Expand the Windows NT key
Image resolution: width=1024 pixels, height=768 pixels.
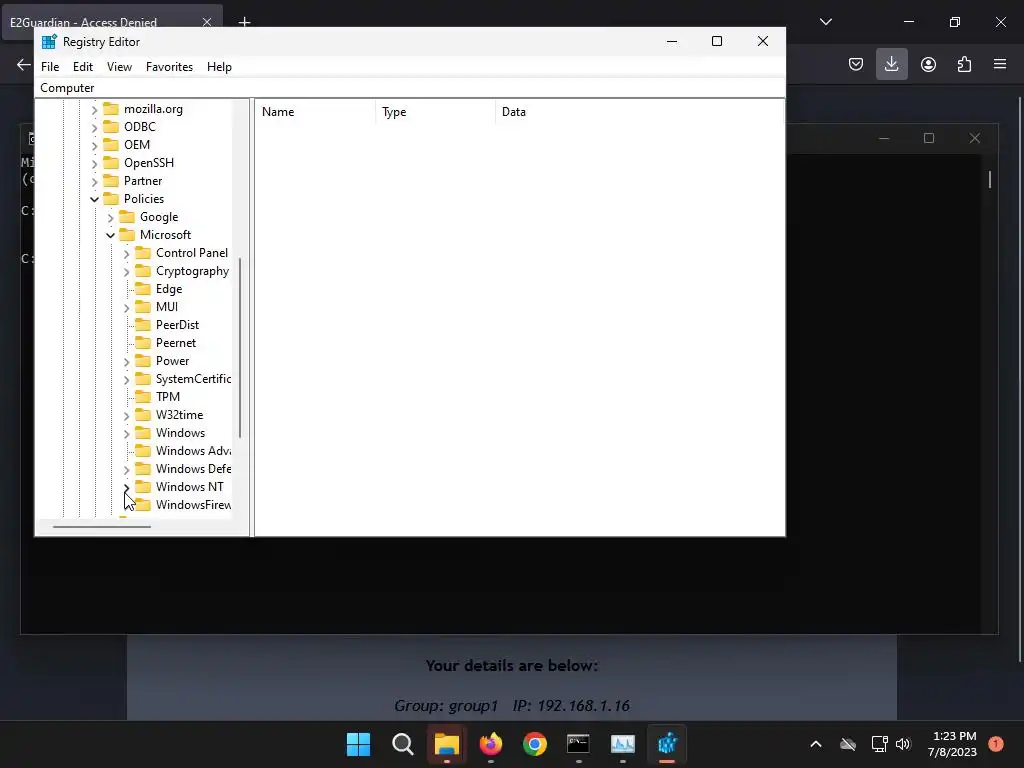click(127, 487)
